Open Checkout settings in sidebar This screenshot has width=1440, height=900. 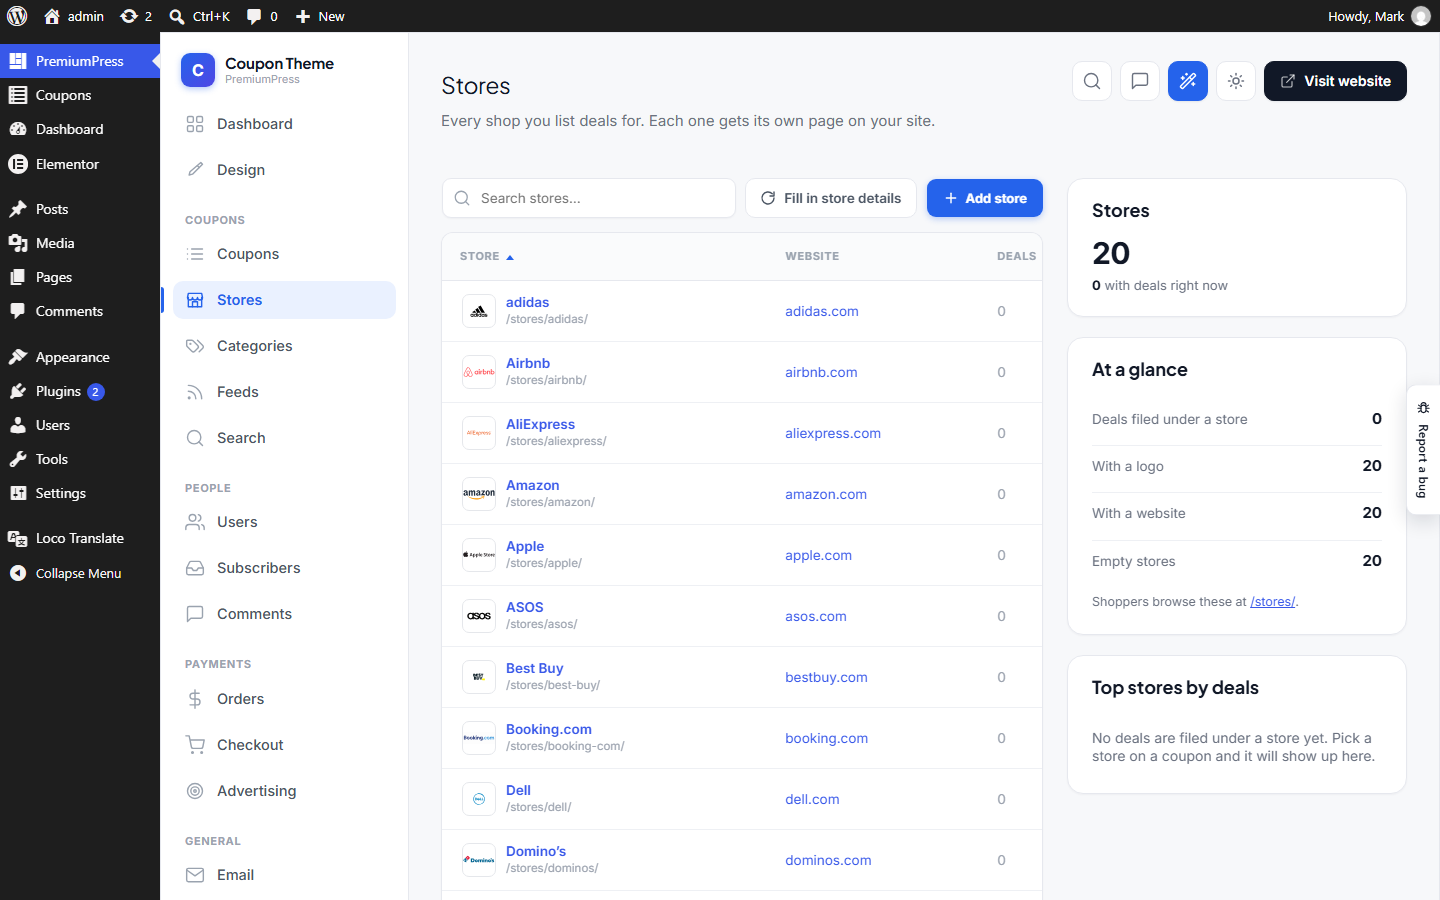[x=284, y=745]
